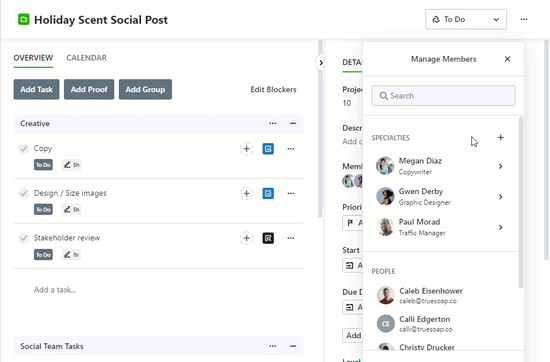Viewport: 550px width, 362px height.
Task: Add assignee to Design / Size images
Action: (247, 193)
